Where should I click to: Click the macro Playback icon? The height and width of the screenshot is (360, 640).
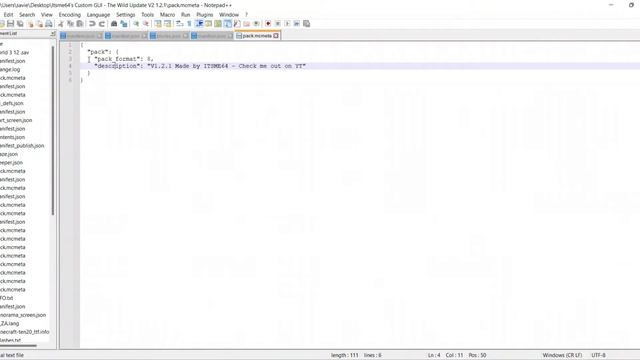click(287, 24)
